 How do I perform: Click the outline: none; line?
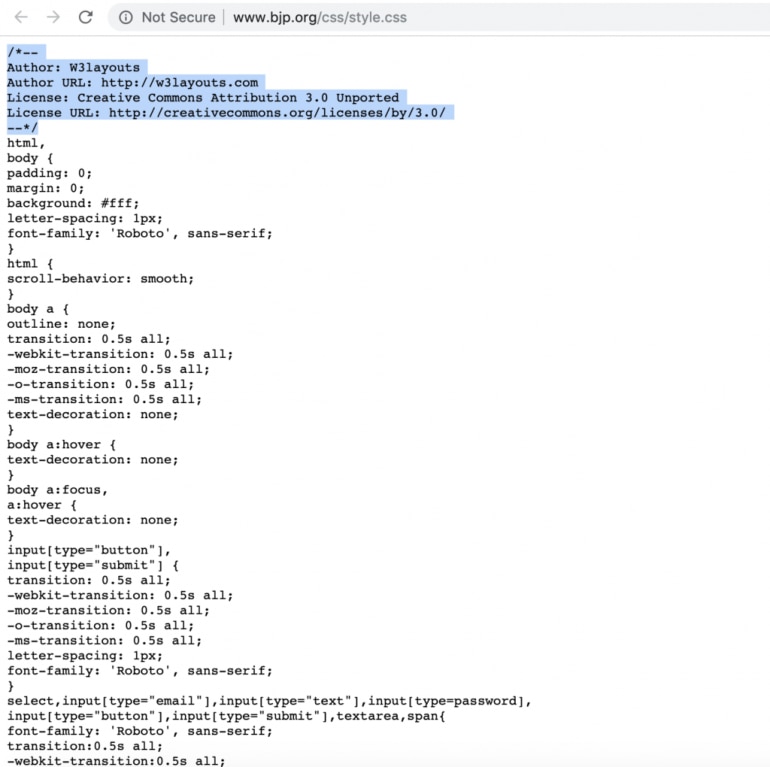61,324
